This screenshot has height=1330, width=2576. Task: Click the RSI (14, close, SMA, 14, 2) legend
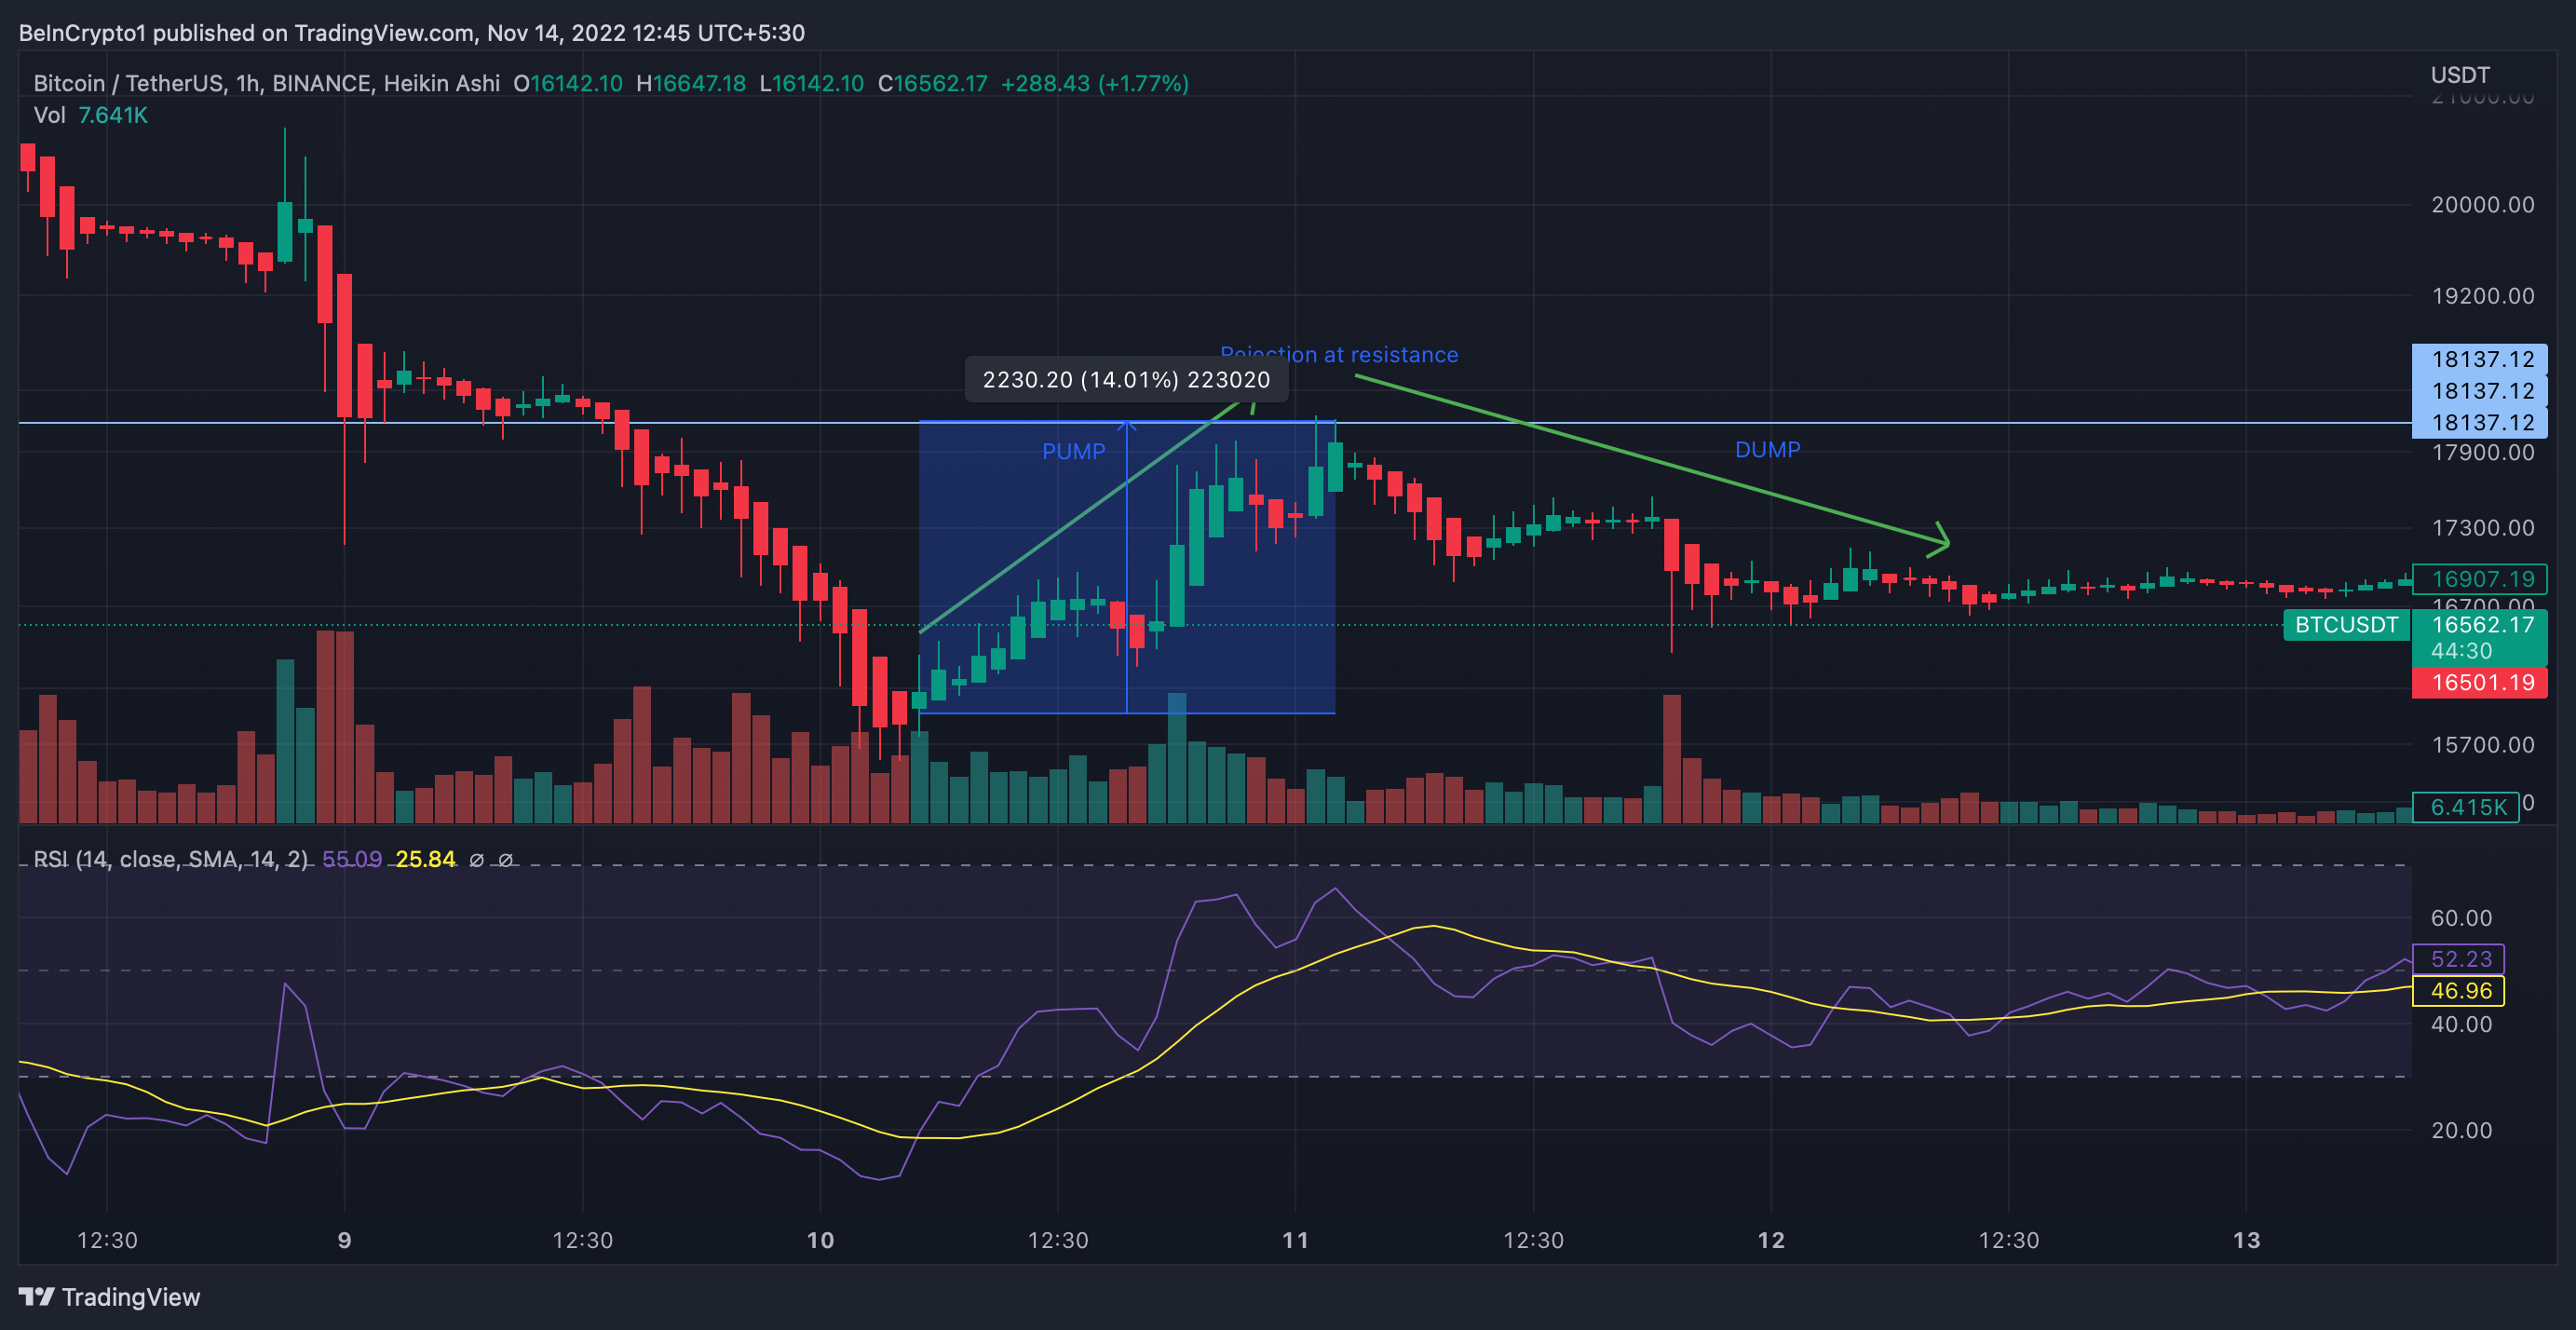[x=170, y=860]
